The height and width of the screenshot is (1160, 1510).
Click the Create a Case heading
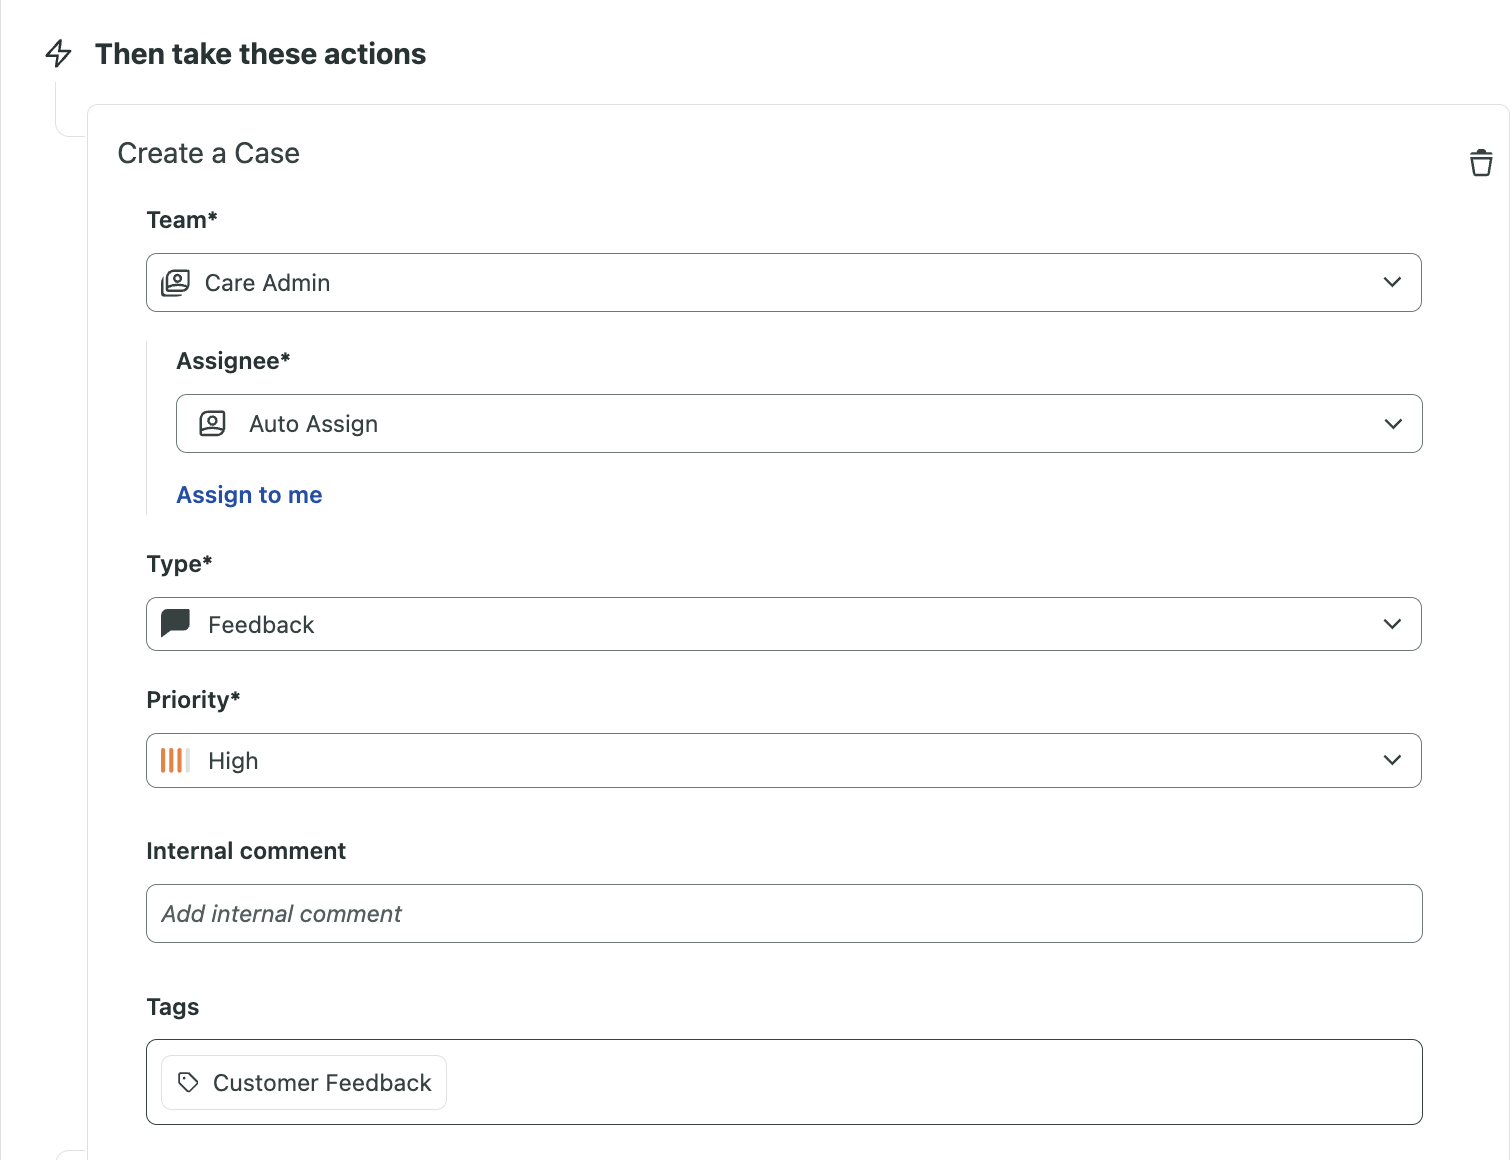208,153
